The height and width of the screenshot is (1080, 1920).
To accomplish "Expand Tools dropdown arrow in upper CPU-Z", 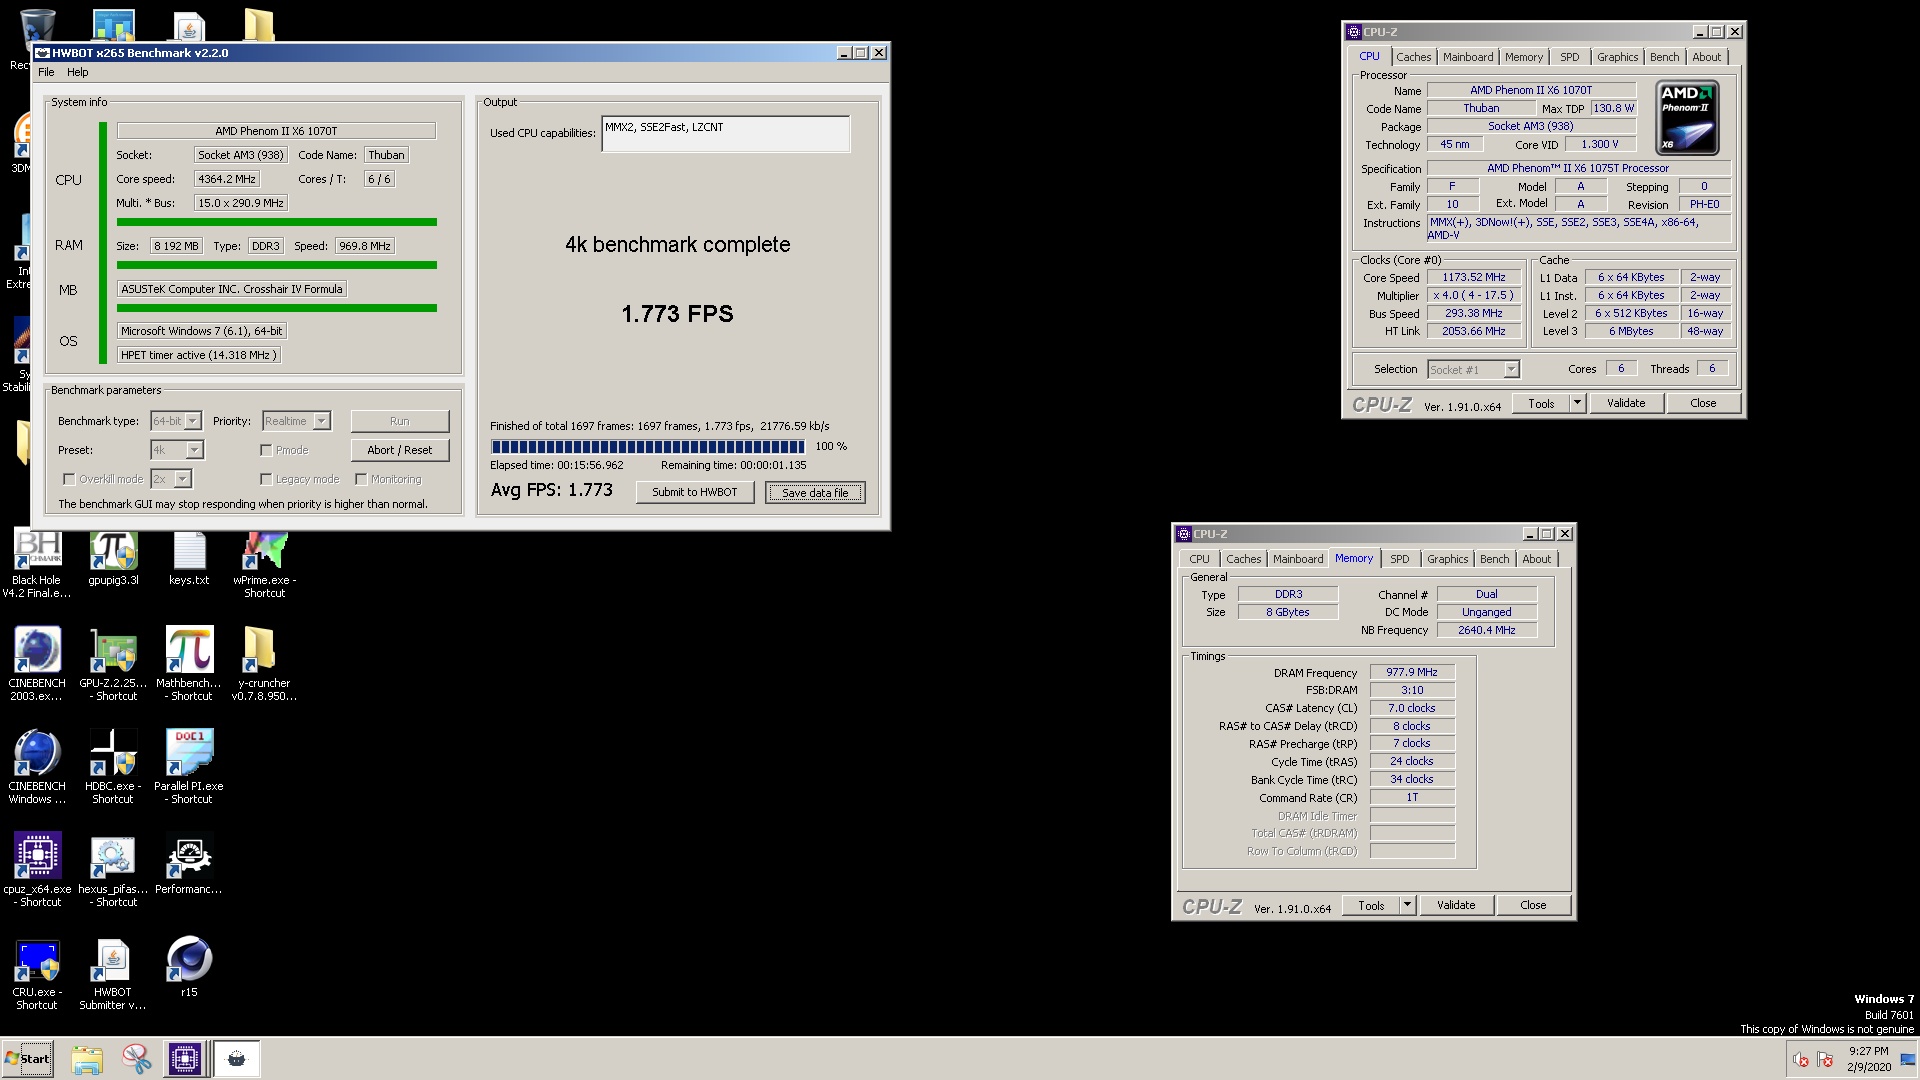I will point(1577,403).
